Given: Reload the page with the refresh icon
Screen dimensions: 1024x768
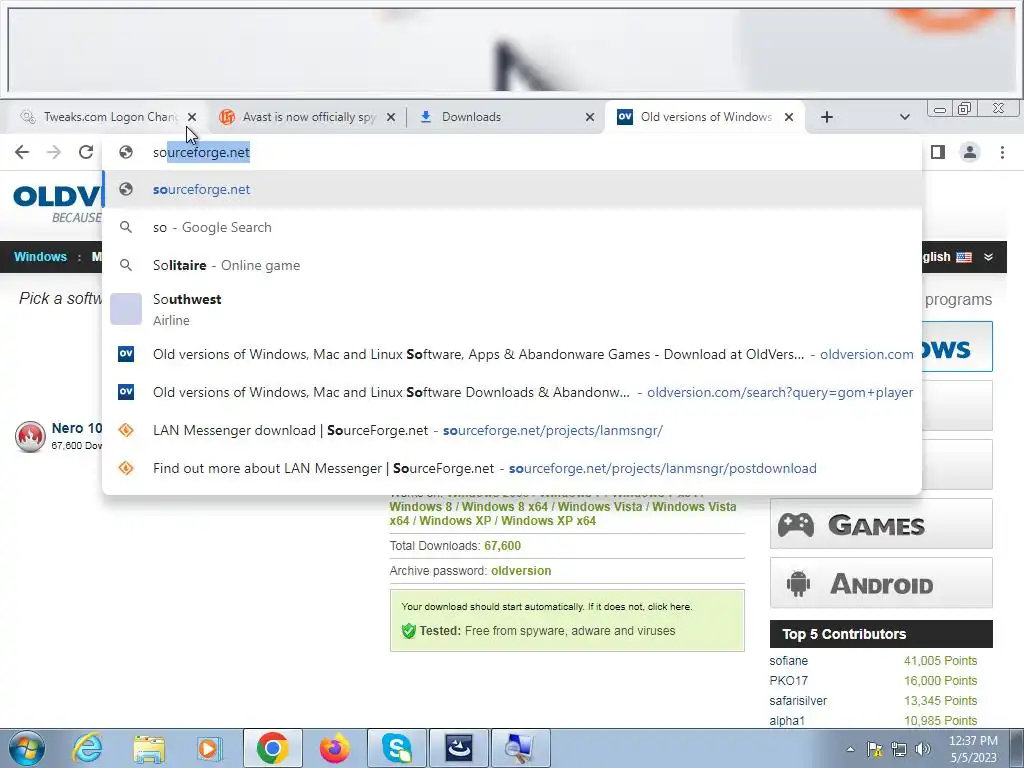Looking at the screenshot, I should tap(86, 152).
